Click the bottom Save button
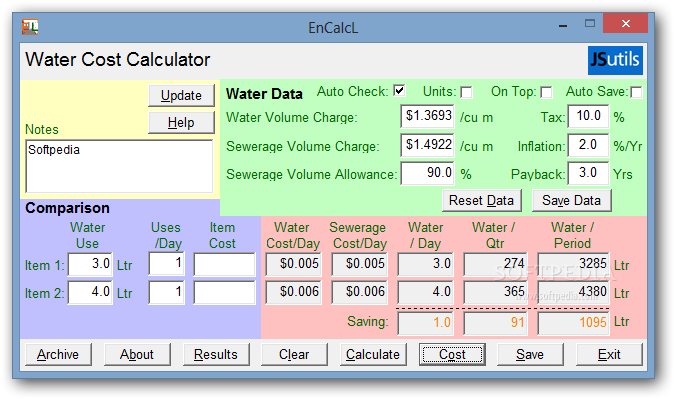The height and width of the screenshot is (399, 675). click(x=530, y=355)
